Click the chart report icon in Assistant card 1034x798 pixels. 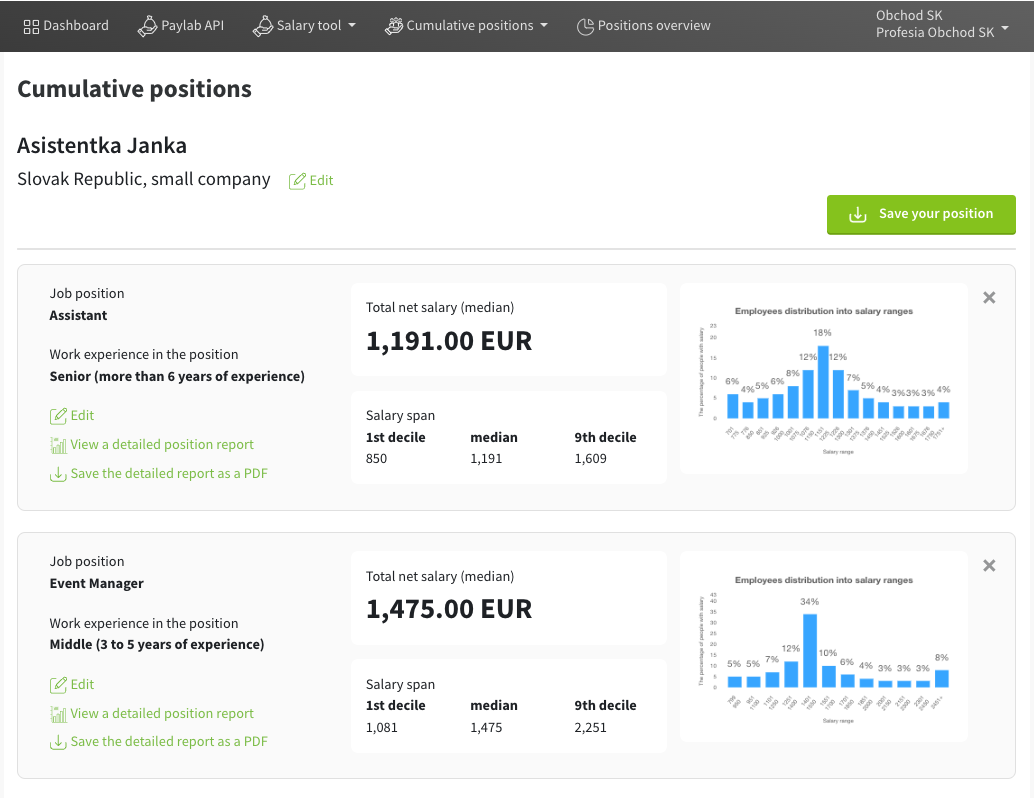point(58,445)
